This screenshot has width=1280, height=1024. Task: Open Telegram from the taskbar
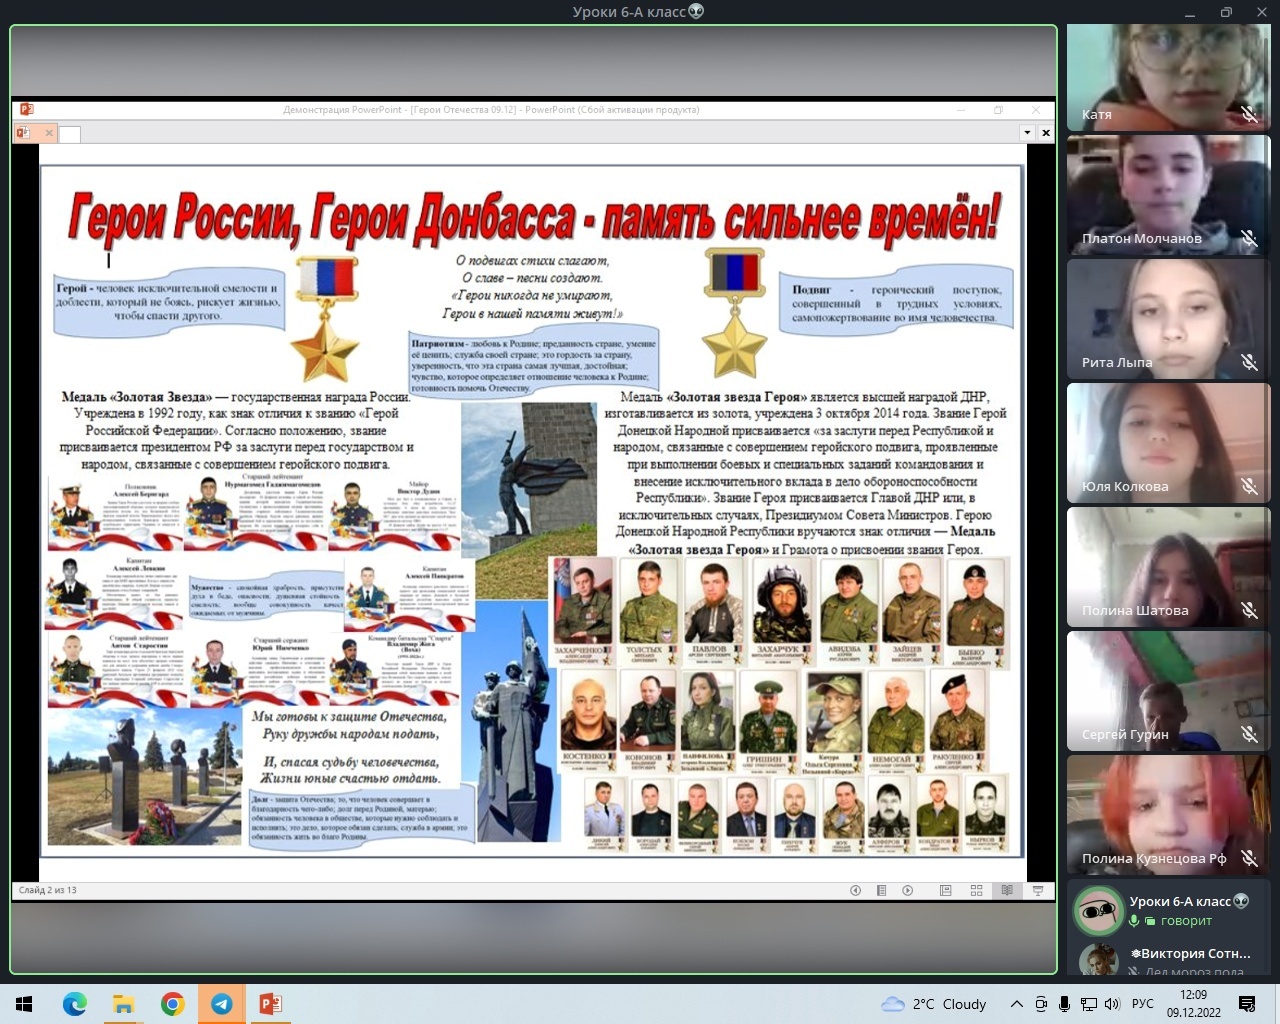coord(222,1004)
